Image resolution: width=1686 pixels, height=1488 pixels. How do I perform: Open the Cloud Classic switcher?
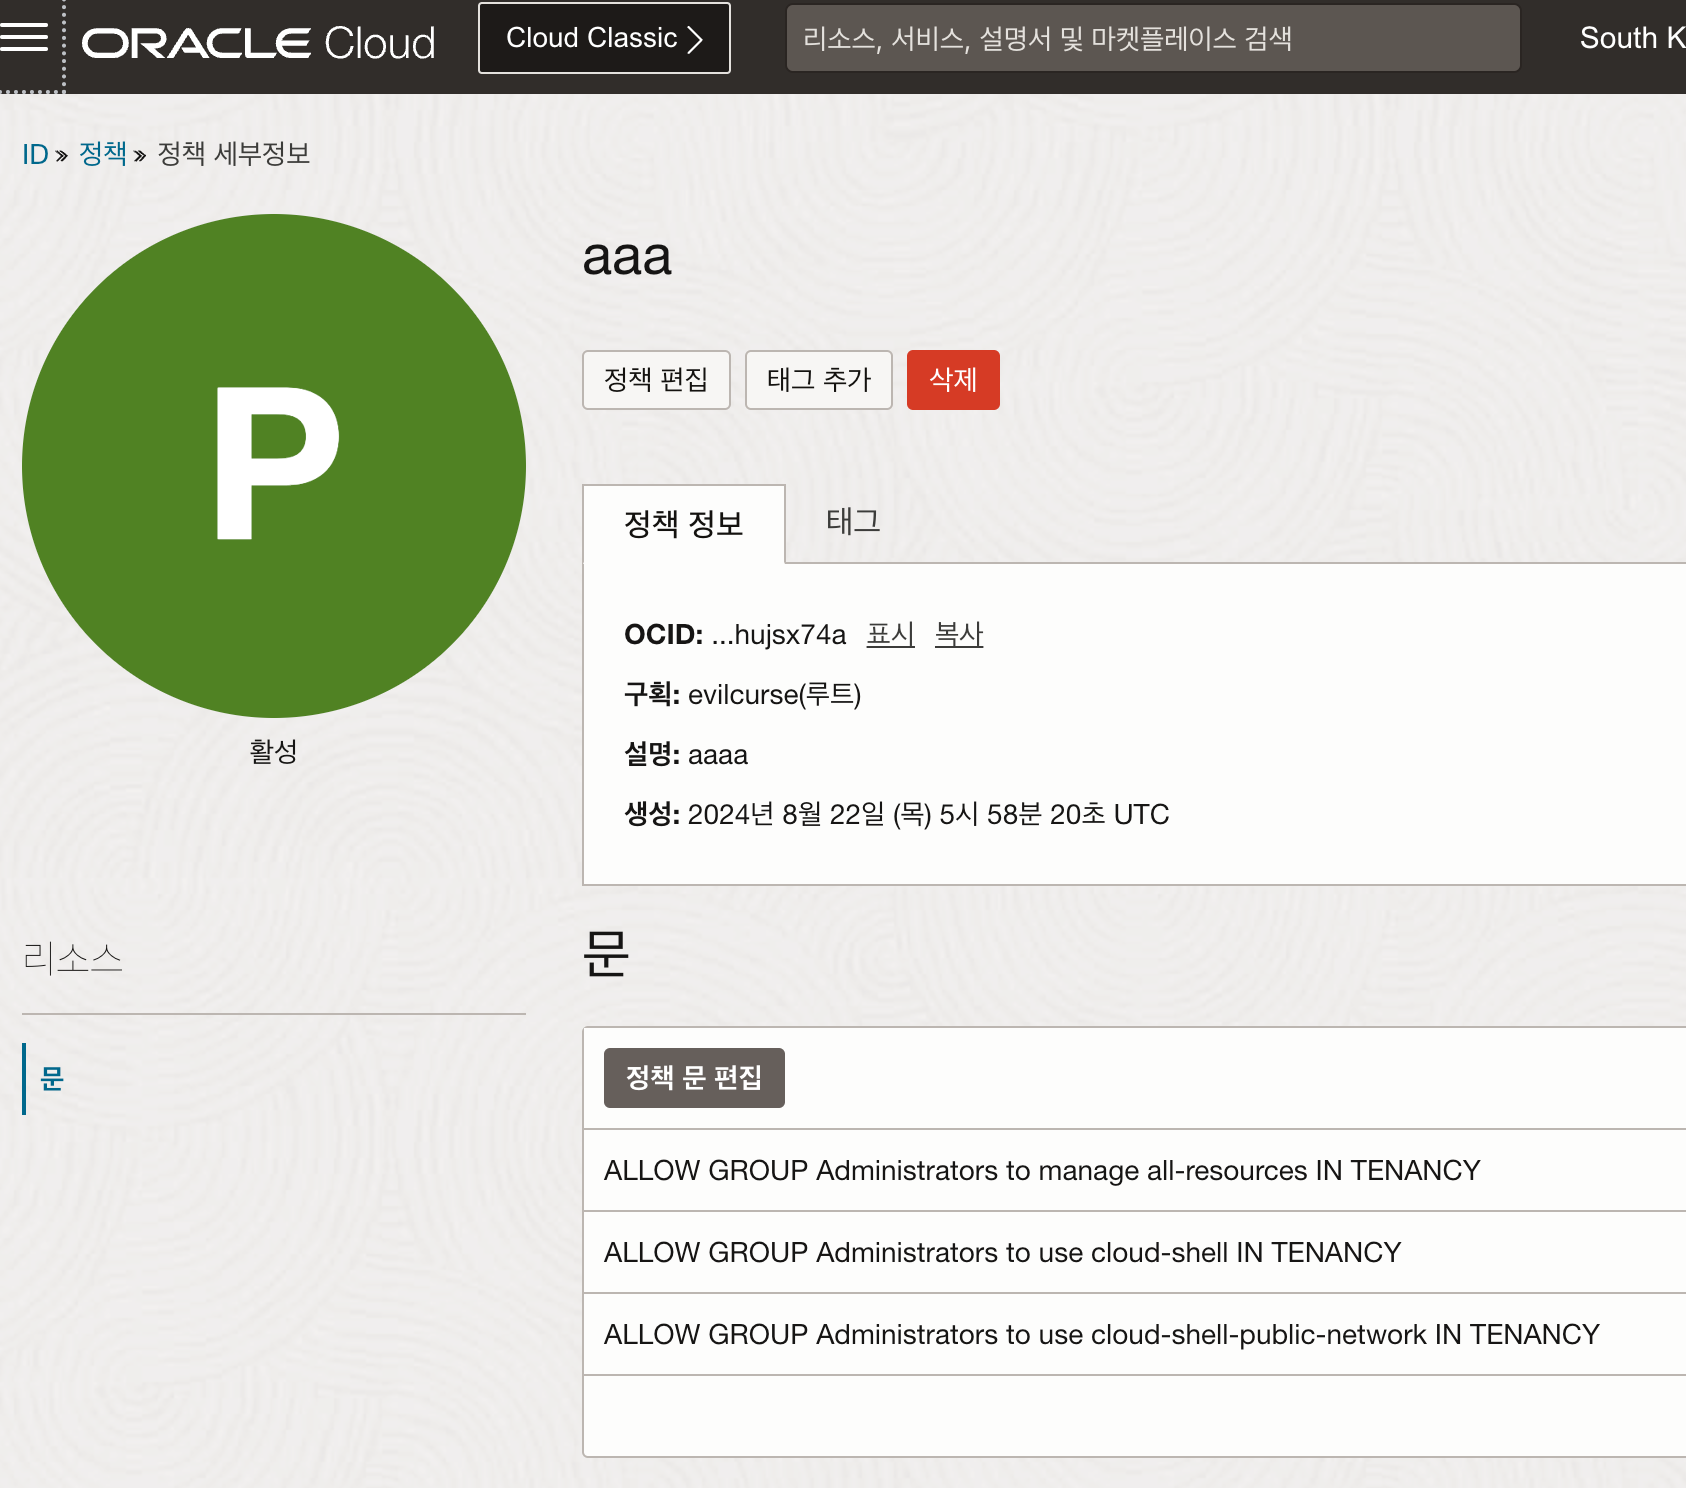(604, 38)
